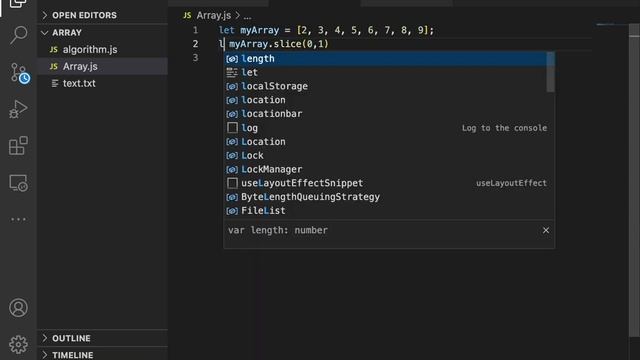The image size is (640, 360).
Task: Open the Run and Debug view
Action: tap(18, 109)
